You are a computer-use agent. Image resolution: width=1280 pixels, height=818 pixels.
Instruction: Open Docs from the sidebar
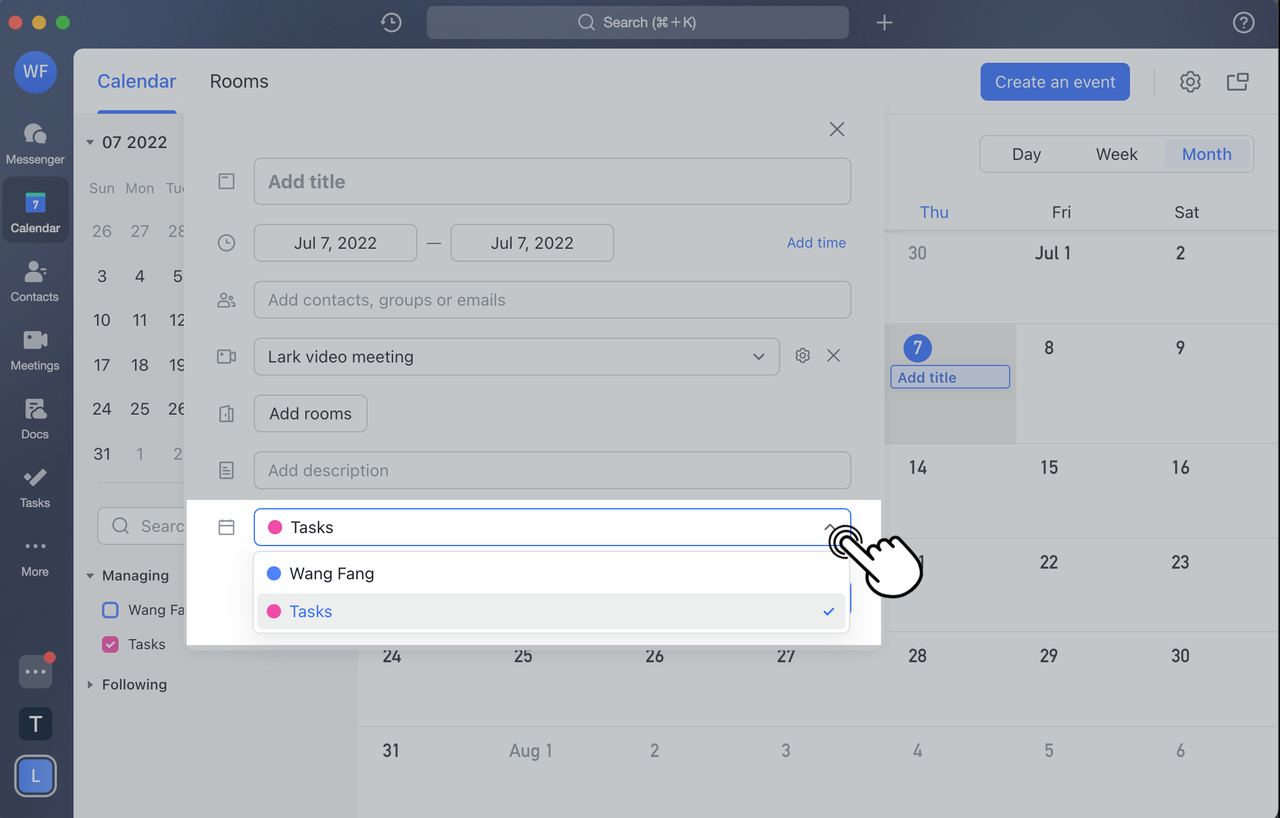point(35,419)
